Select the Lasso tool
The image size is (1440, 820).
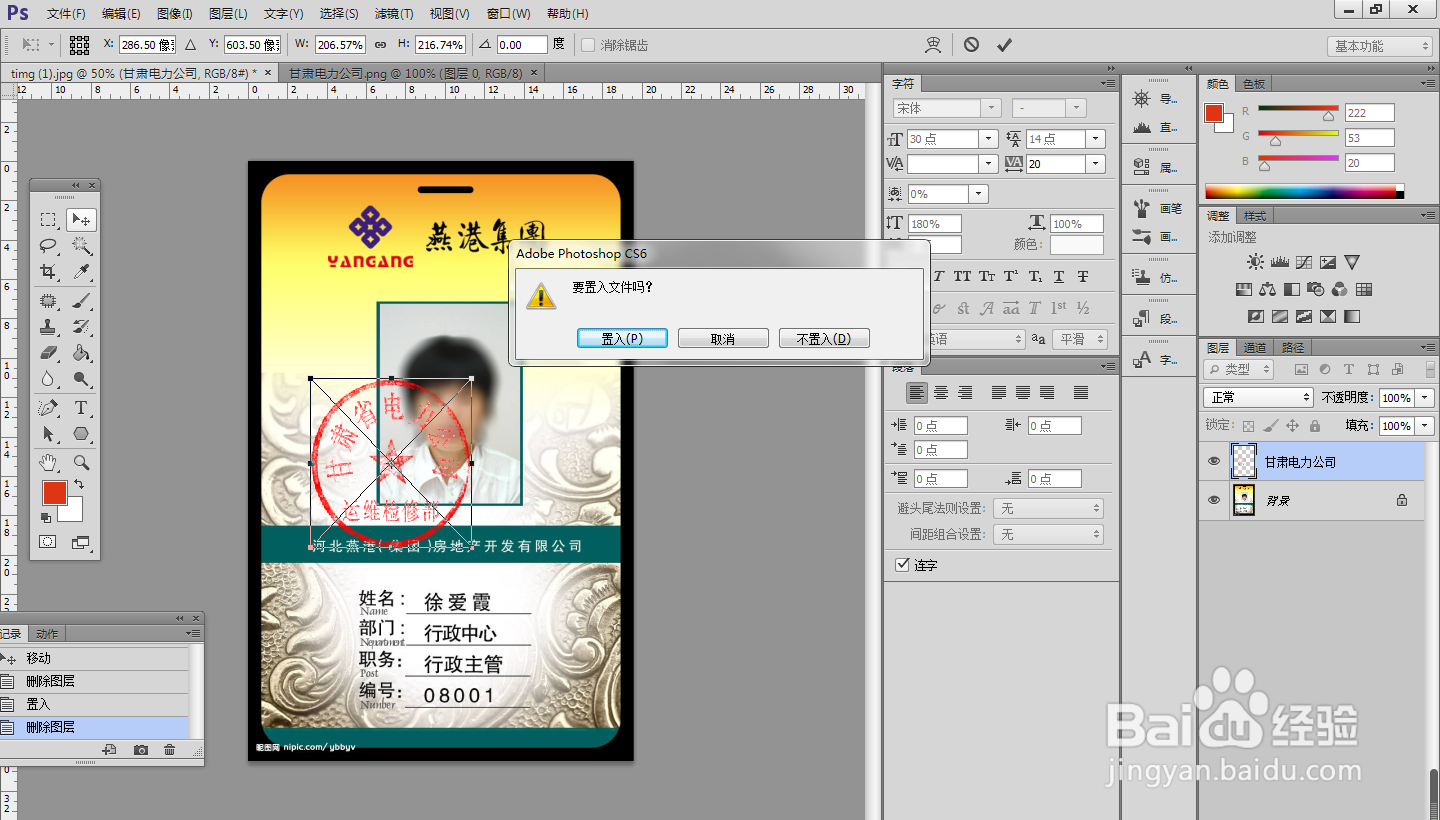tap(48, 246)
